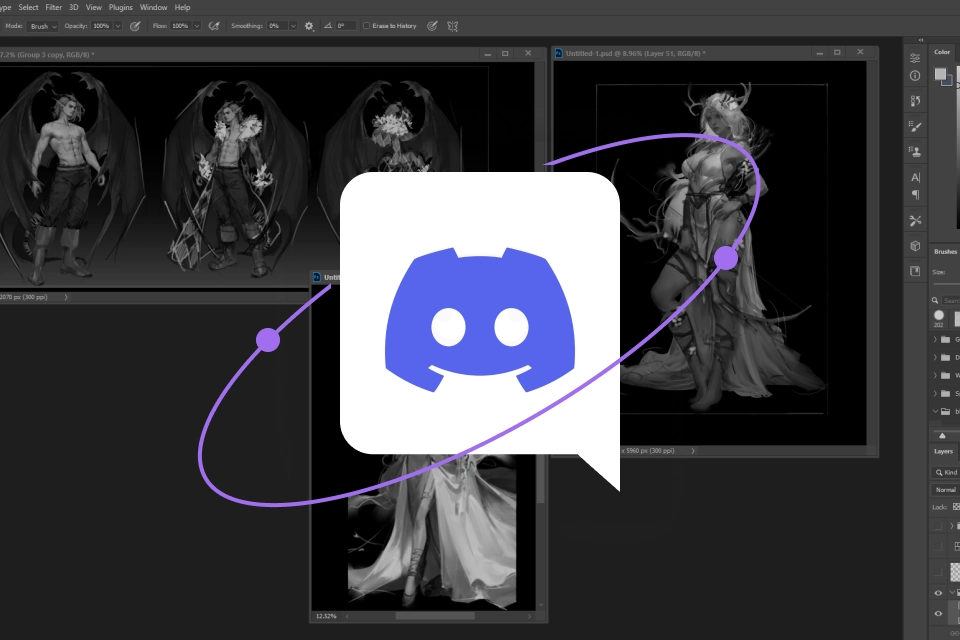This screenshot has height=640, width=960.
Task: Open the Clone Source stamp panel icon
Action: (915, 151)
